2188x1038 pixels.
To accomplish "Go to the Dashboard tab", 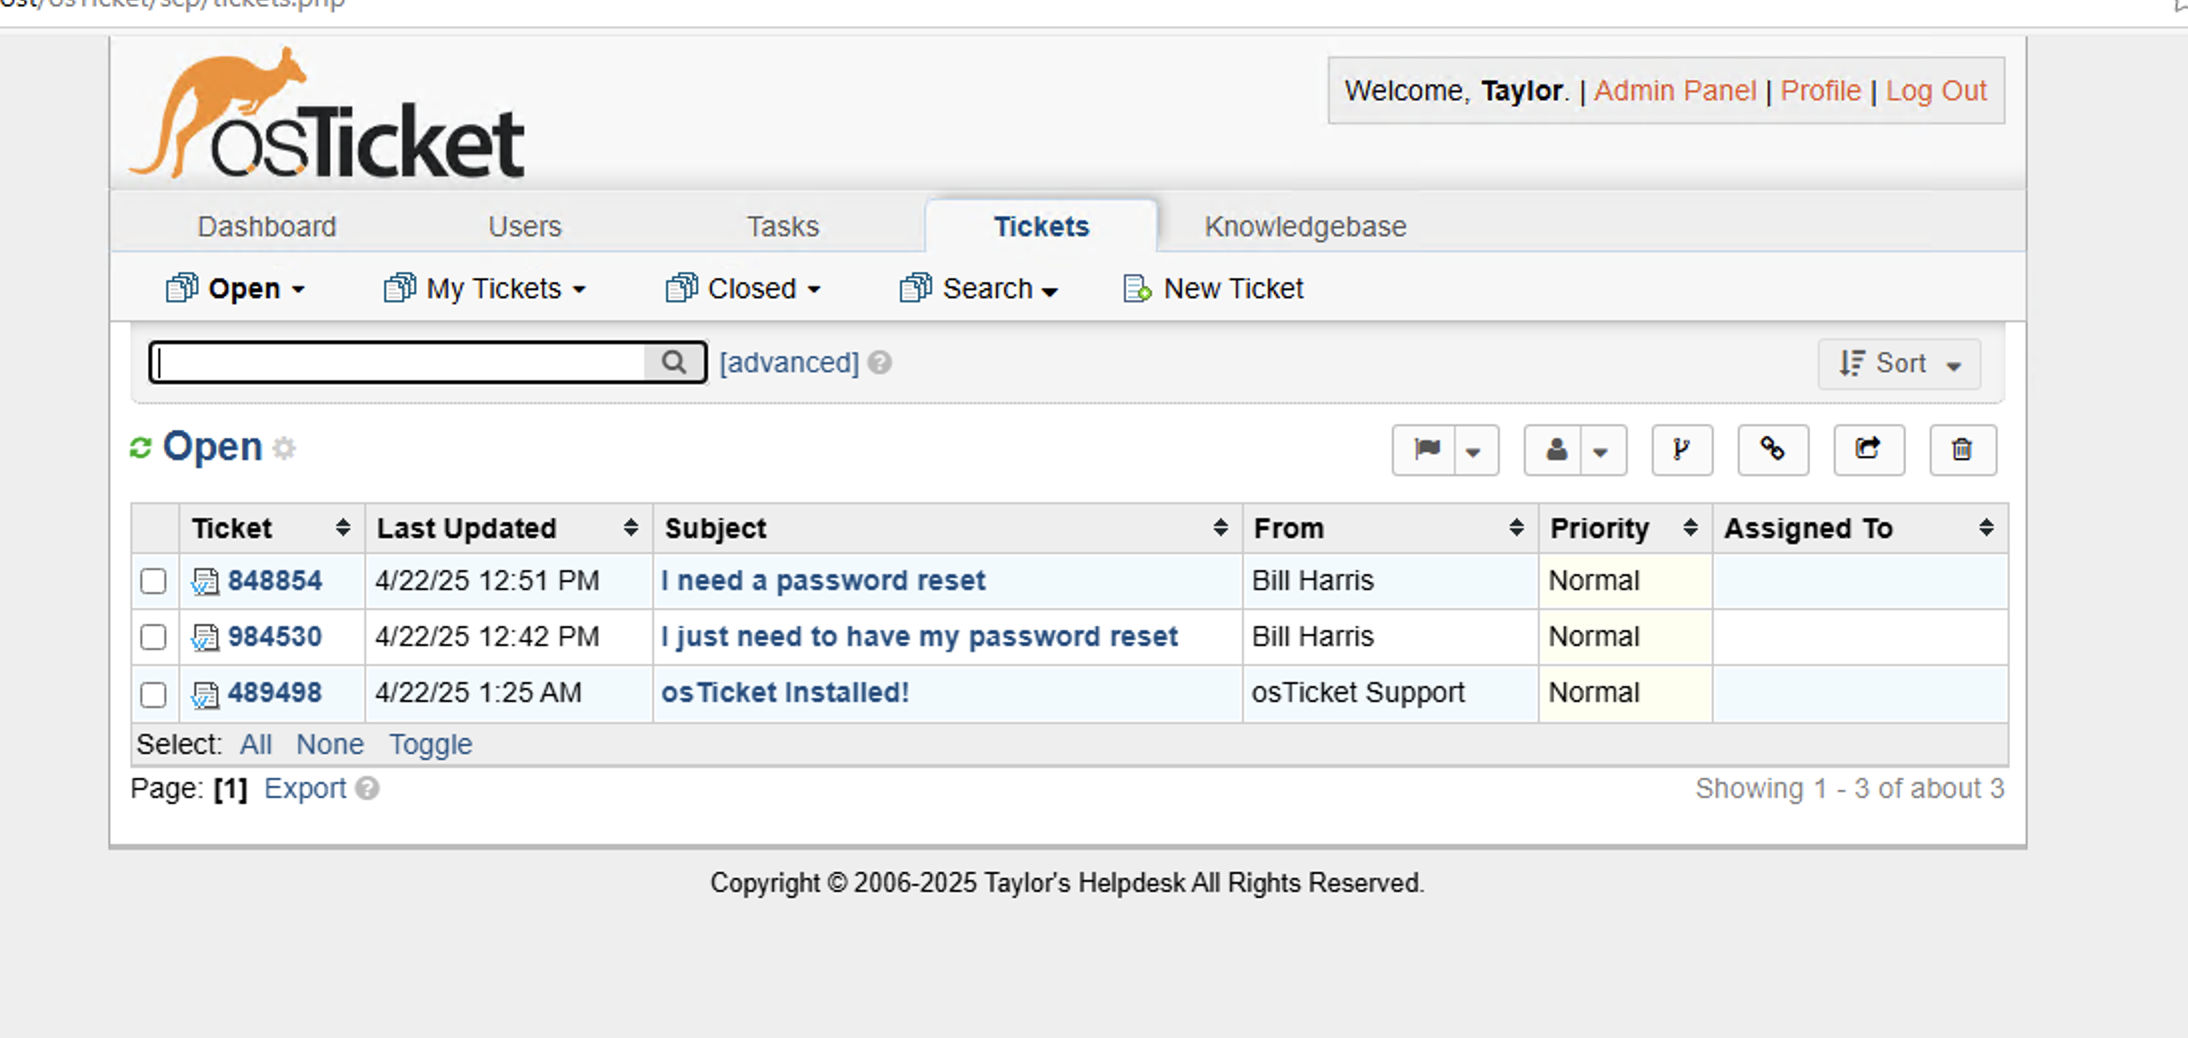I will [266, 226].
